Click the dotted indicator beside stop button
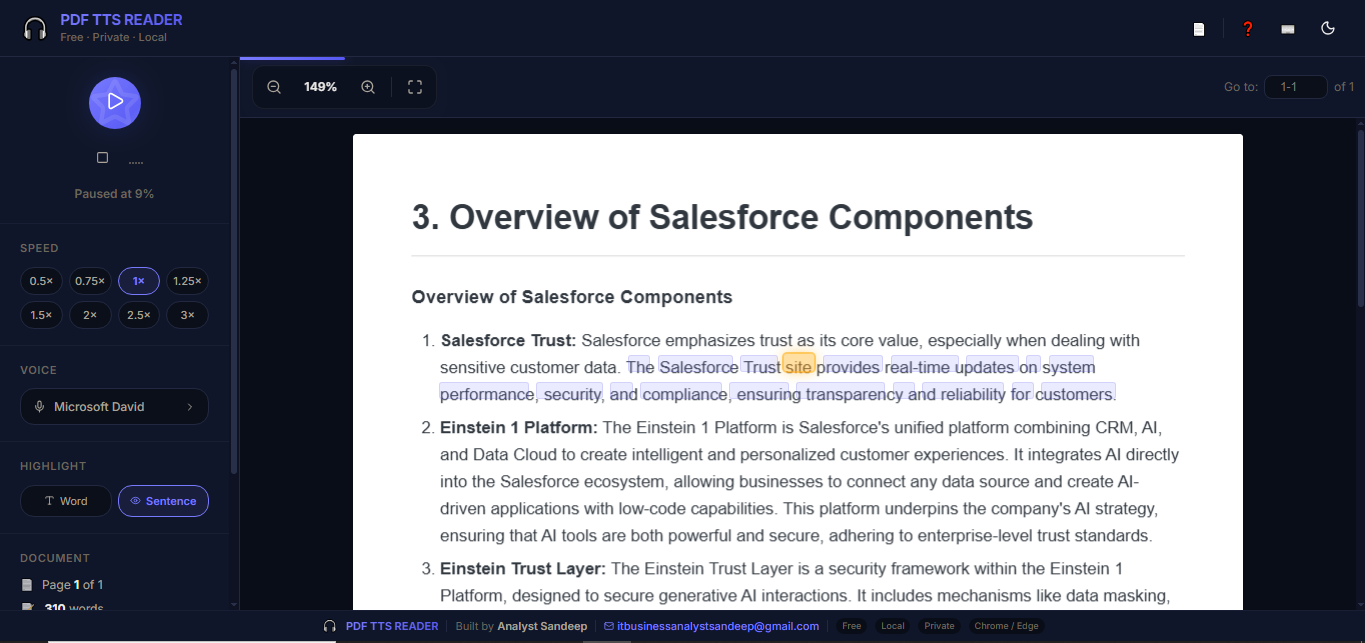This screenshot has width=1365, height=643. [x=136, y=162]
